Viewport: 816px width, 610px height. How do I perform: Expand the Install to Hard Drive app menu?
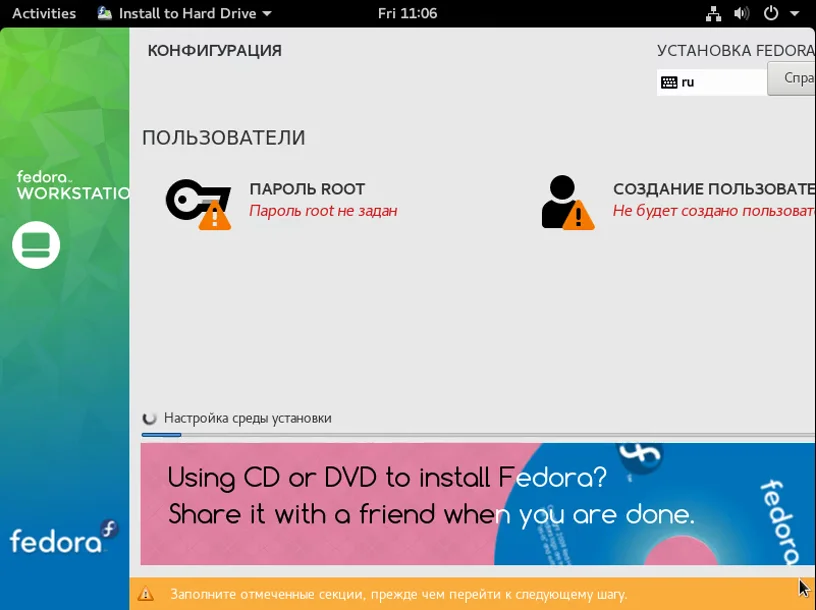click(185, 13)
